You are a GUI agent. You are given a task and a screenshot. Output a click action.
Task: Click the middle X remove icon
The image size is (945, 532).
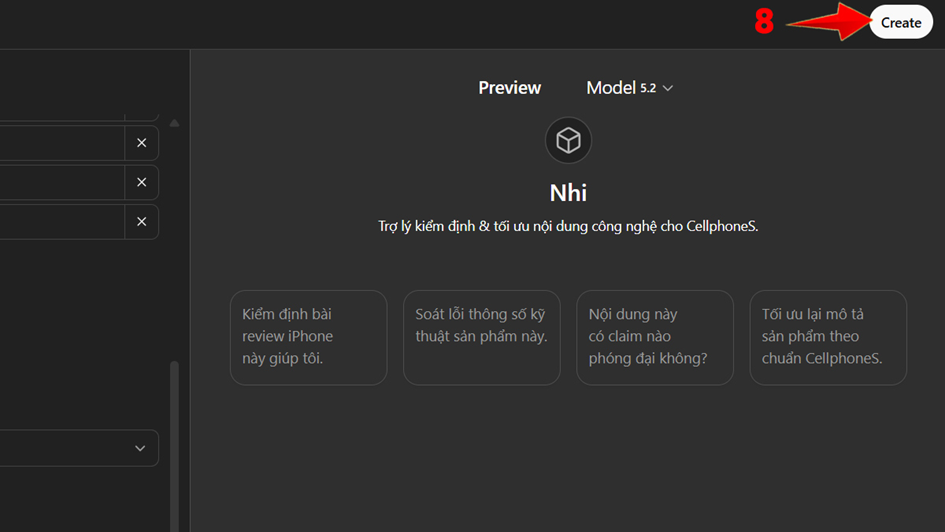(141, 182)
